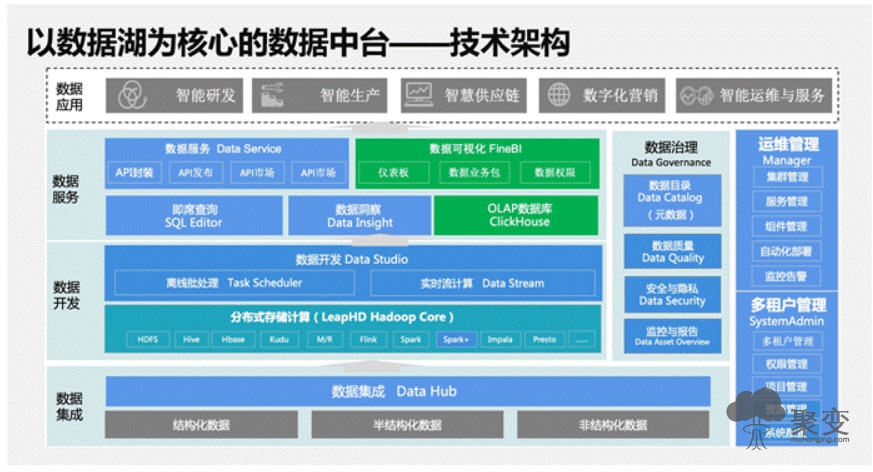
Task: Click the 离线批处理 Task Scheduler box
Action: (x=234, y=283)
